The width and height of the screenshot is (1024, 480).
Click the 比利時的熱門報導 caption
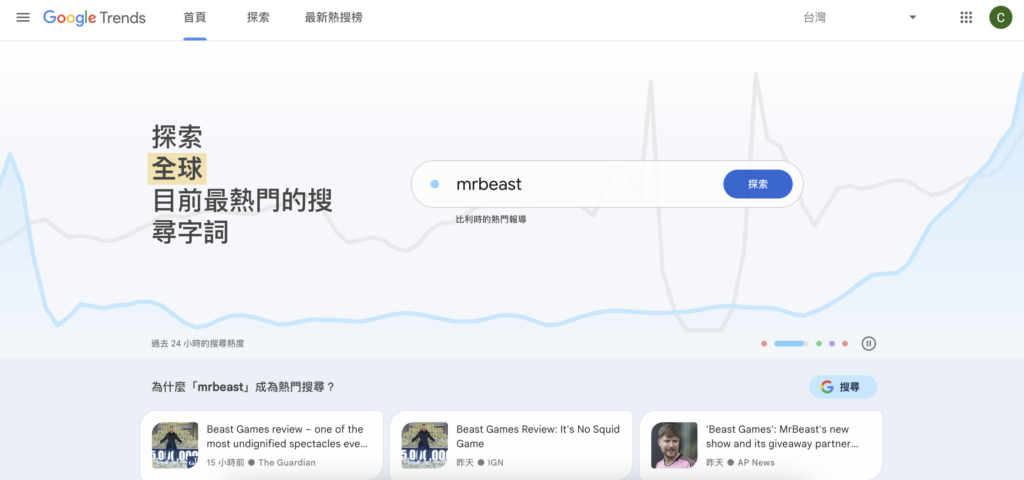(491, 220)
